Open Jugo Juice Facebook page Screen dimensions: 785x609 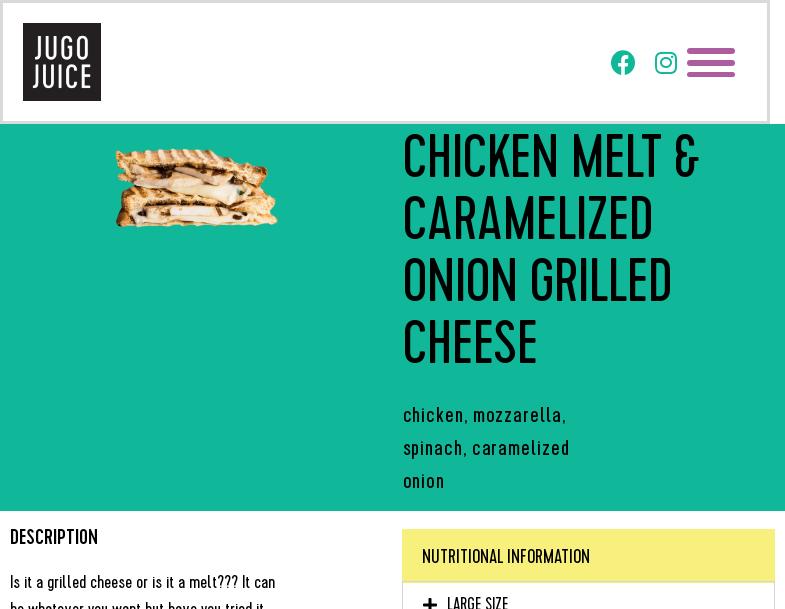(623, 63)
